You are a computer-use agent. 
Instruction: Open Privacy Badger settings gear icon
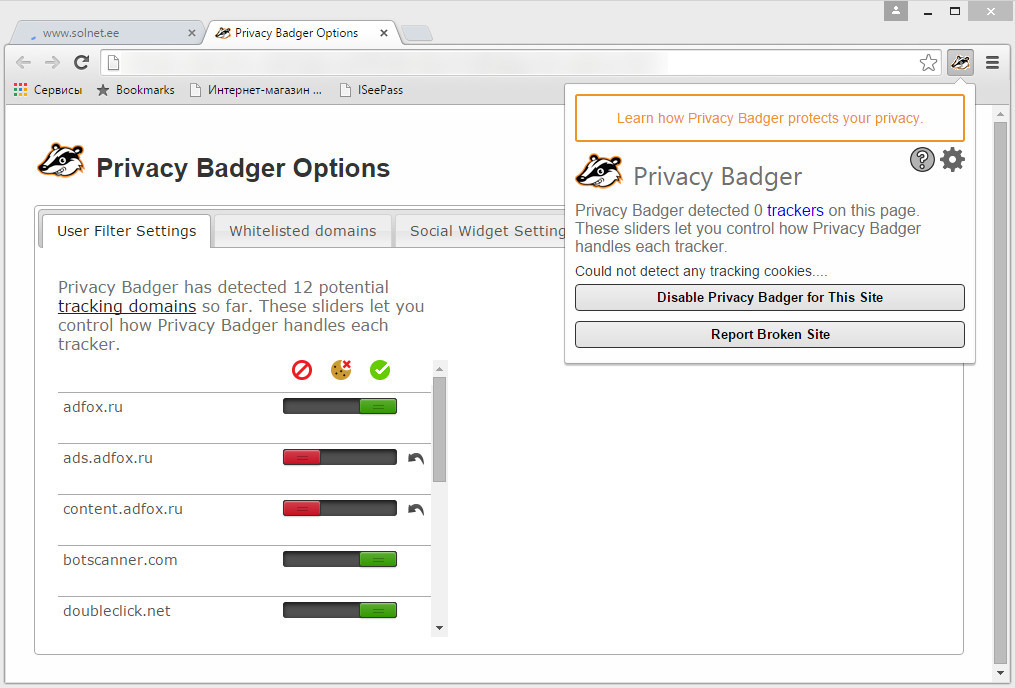pos(952,159)
